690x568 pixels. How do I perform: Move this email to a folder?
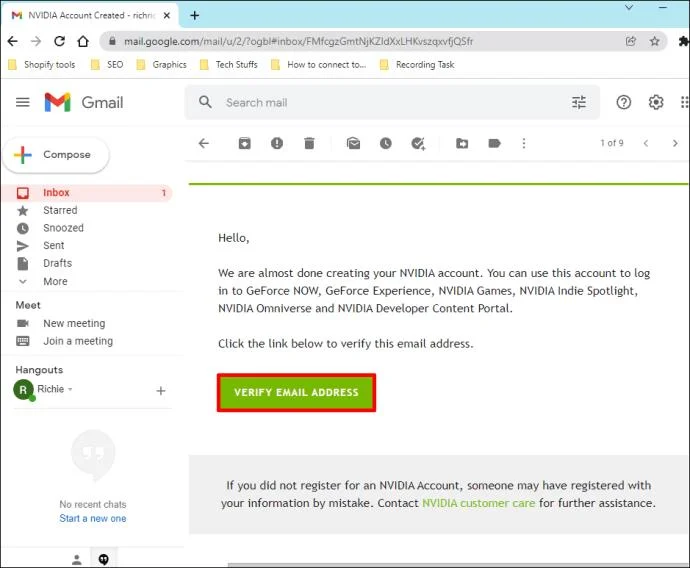tap(462, 143)
